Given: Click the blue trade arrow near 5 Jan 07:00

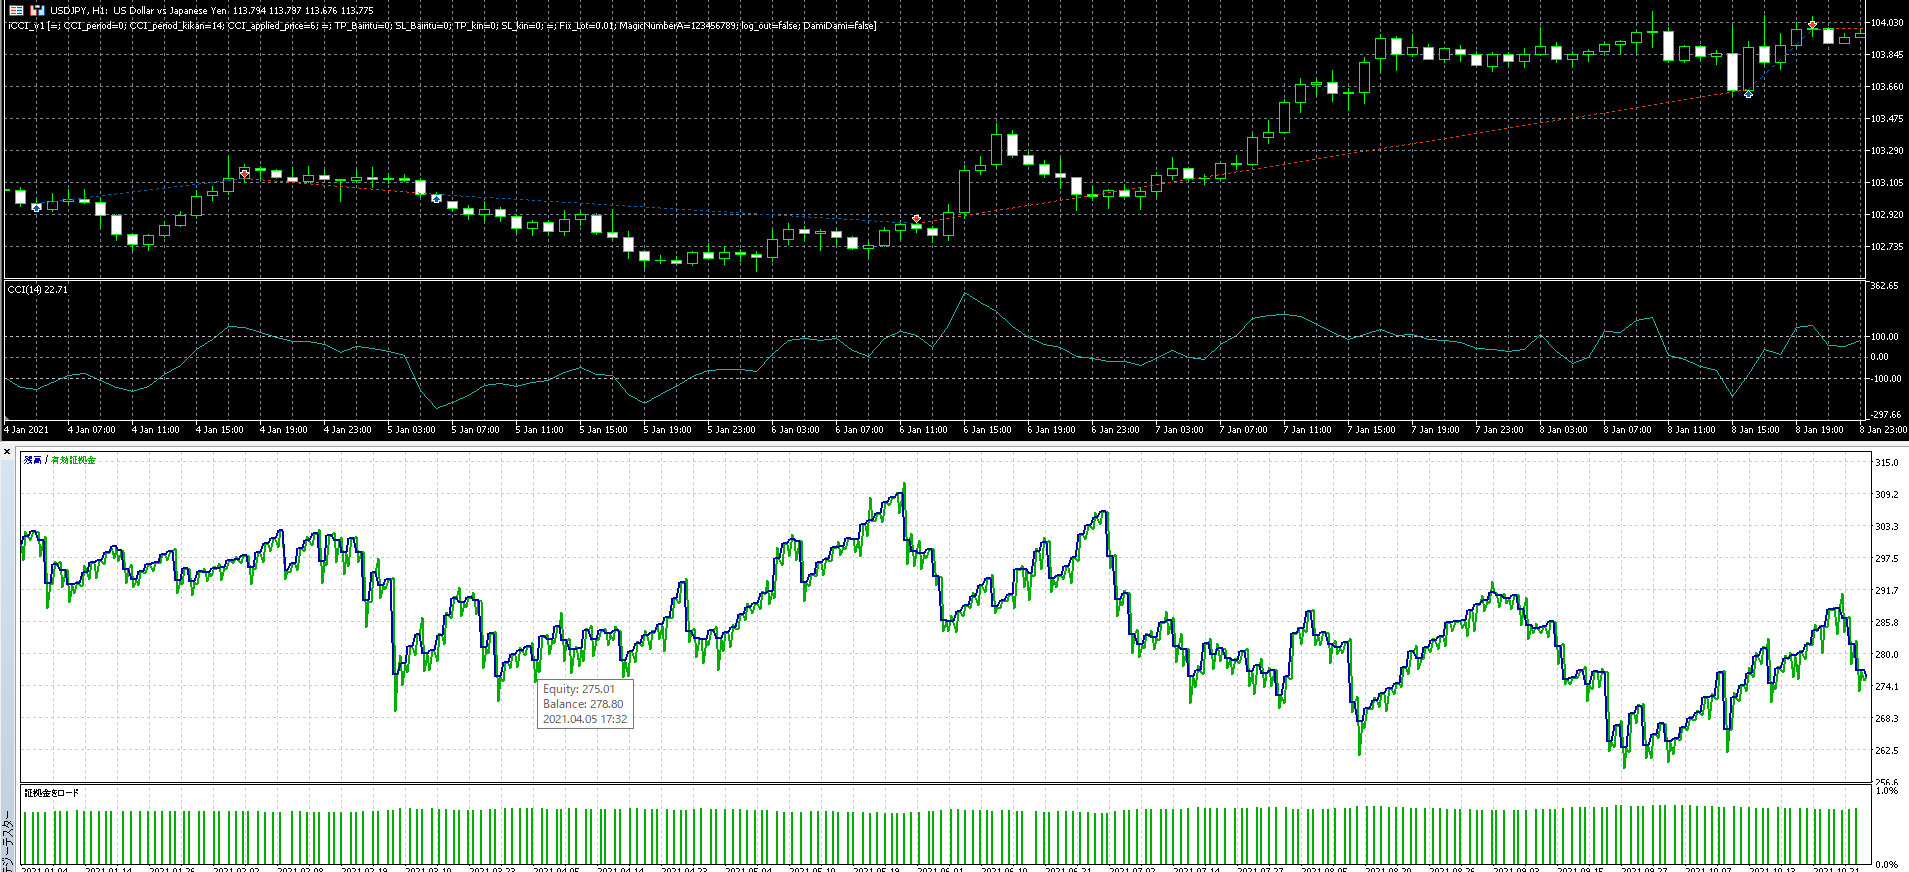Looking at the screenshot, I should (x=437, y=199).
